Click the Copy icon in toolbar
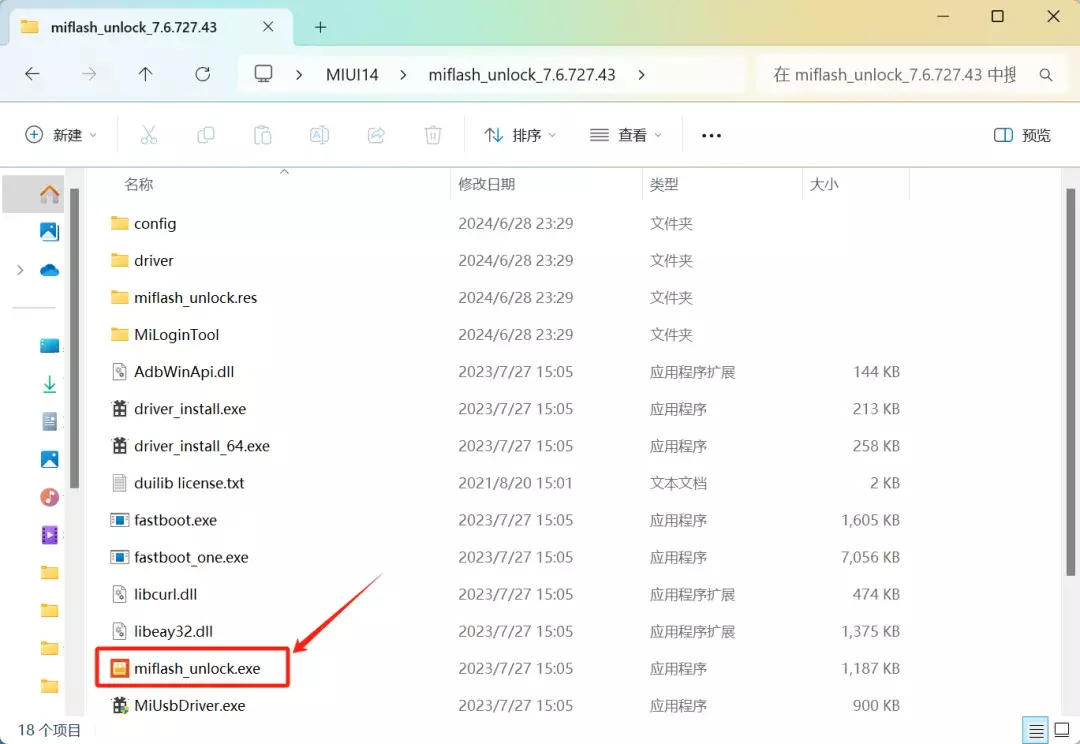Screen dimensions: 1080x744 (205, 135)
